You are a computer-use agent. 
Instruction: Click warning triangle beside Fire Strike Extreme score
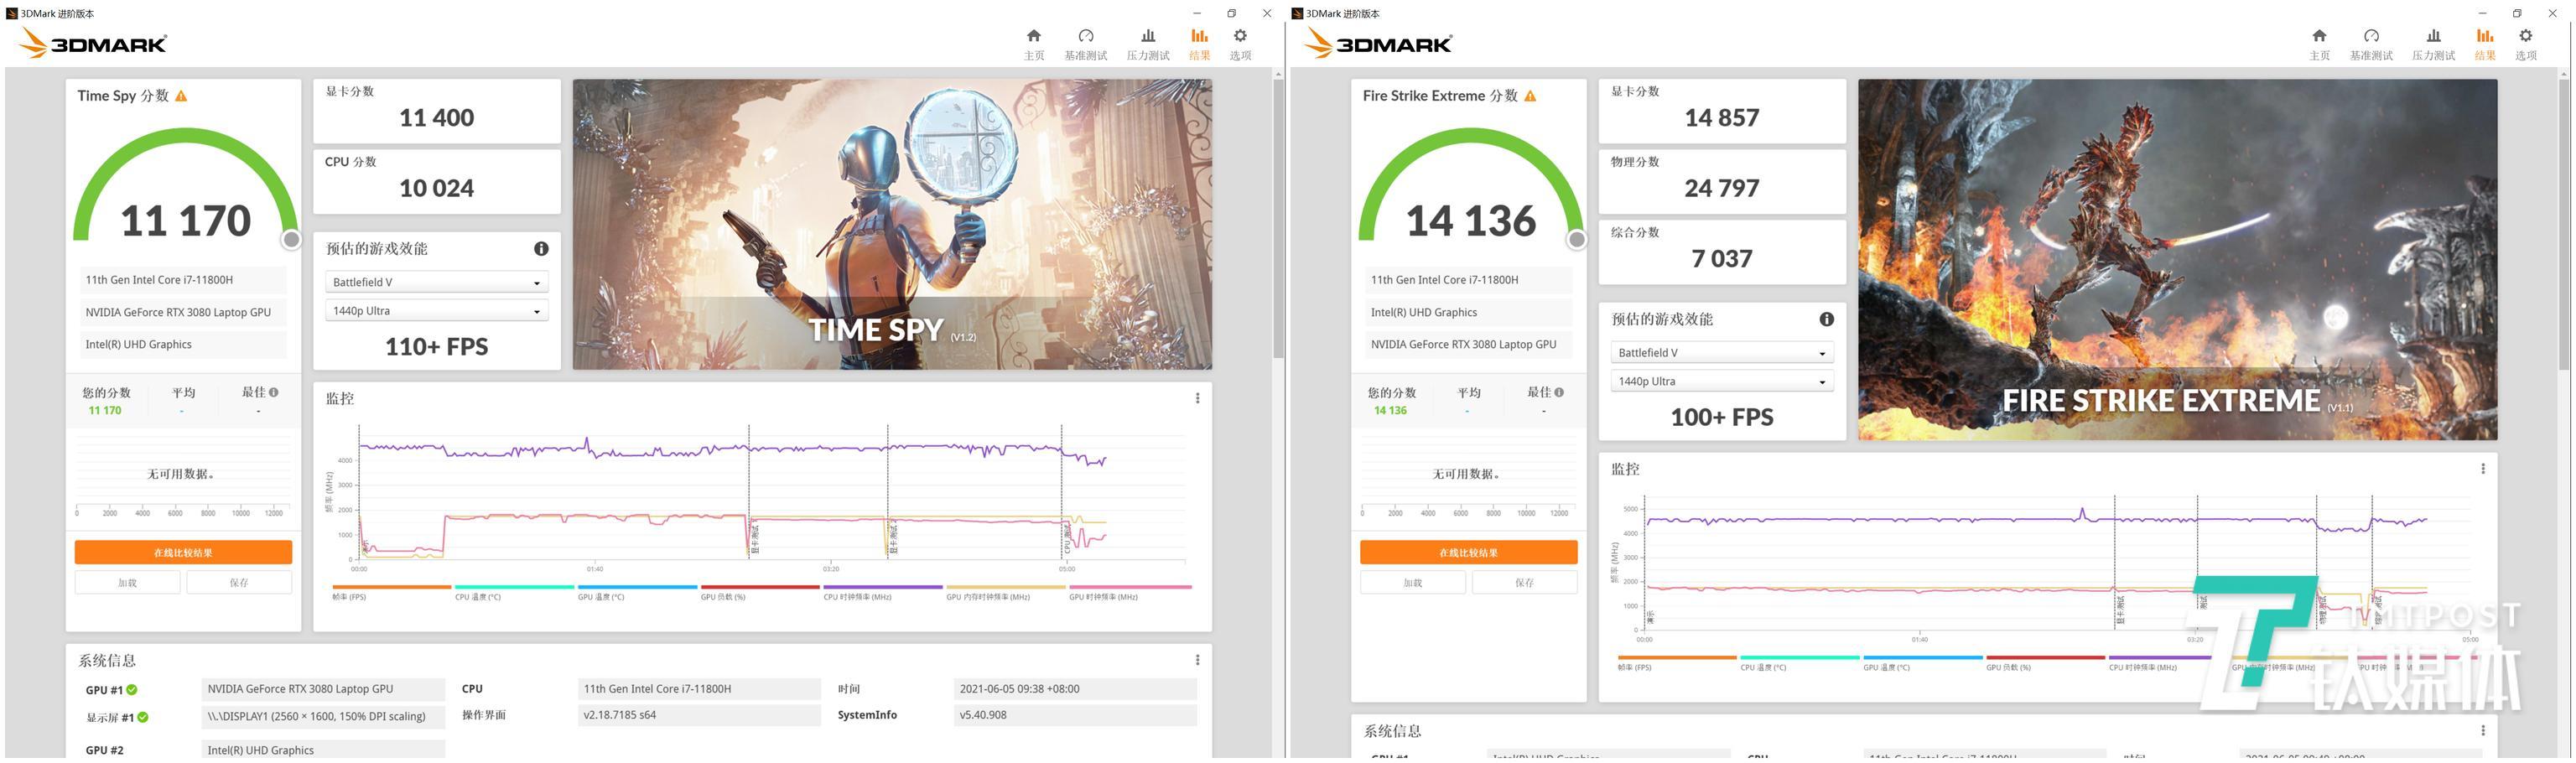pyautogui.click(x=1530, y=96)
